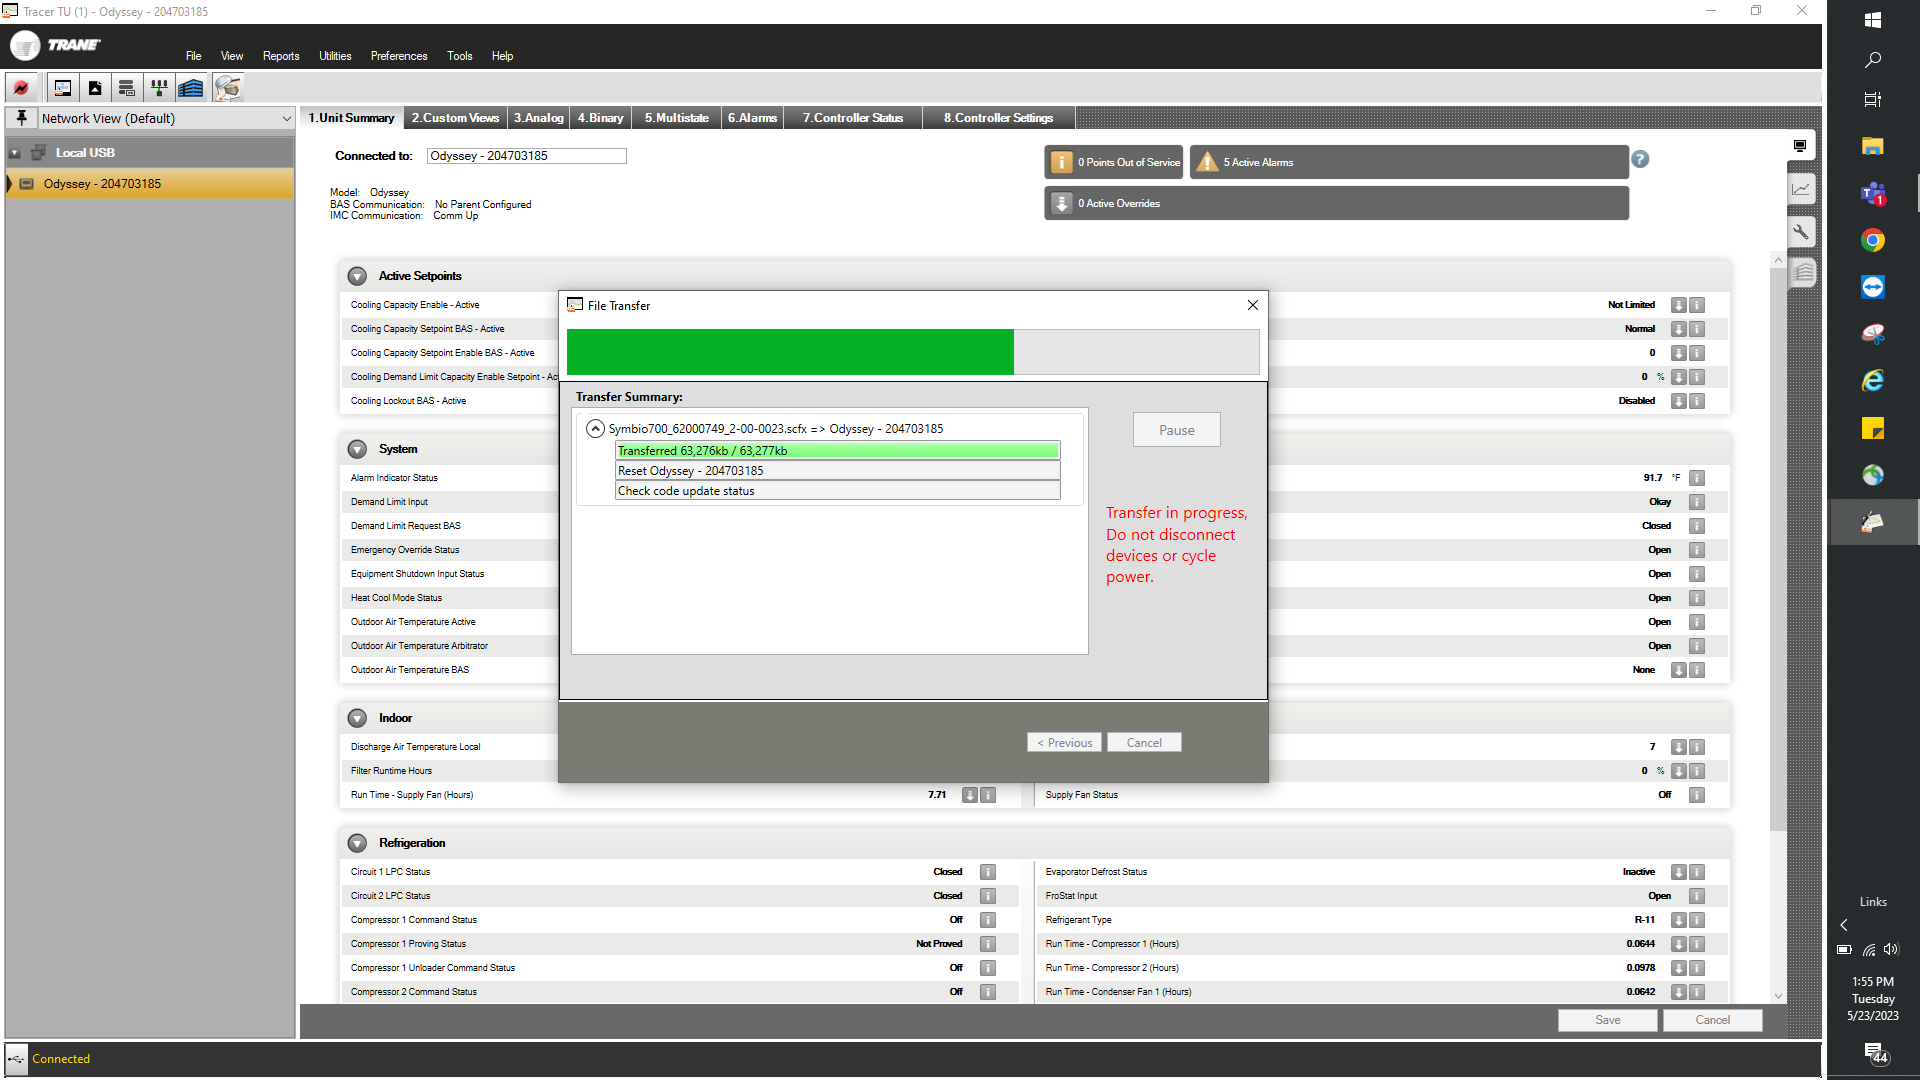Screen dimensions: 1920x1080
Task: Select Reset Odyssey - 204703185 step row
Action: click(x=838, y=471)
